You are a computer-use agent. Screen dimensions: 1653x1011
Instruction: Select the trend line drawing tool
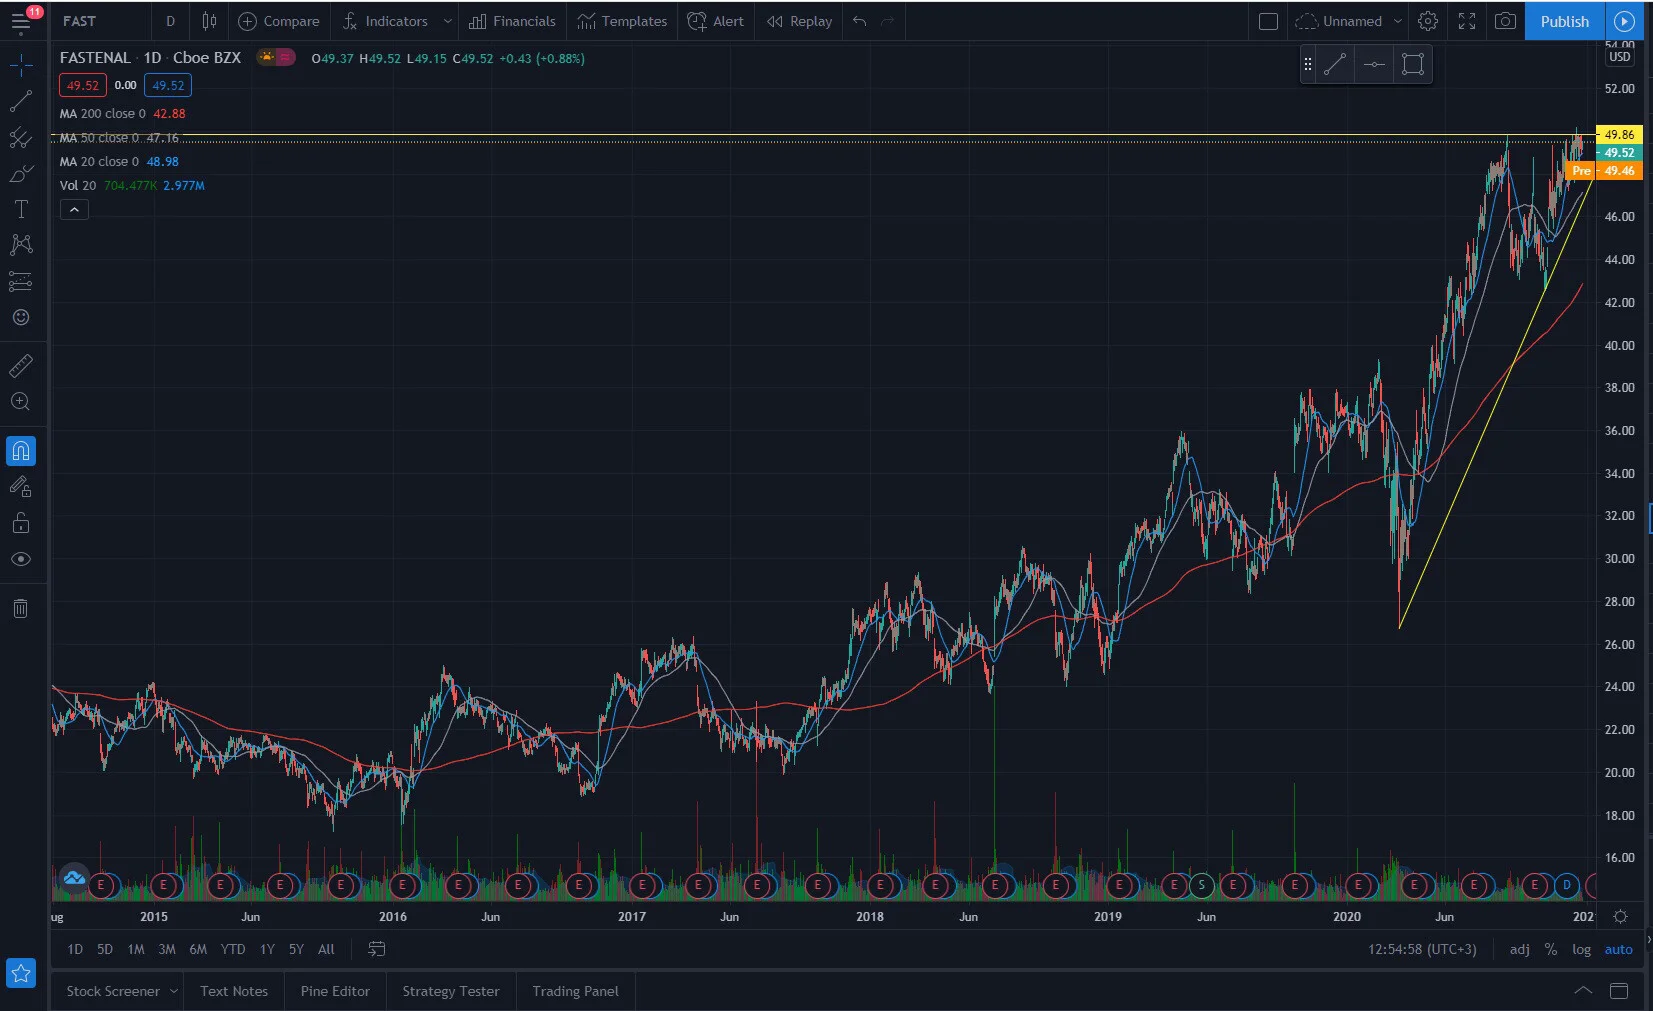pyautogui.click(x=21, y=102)
